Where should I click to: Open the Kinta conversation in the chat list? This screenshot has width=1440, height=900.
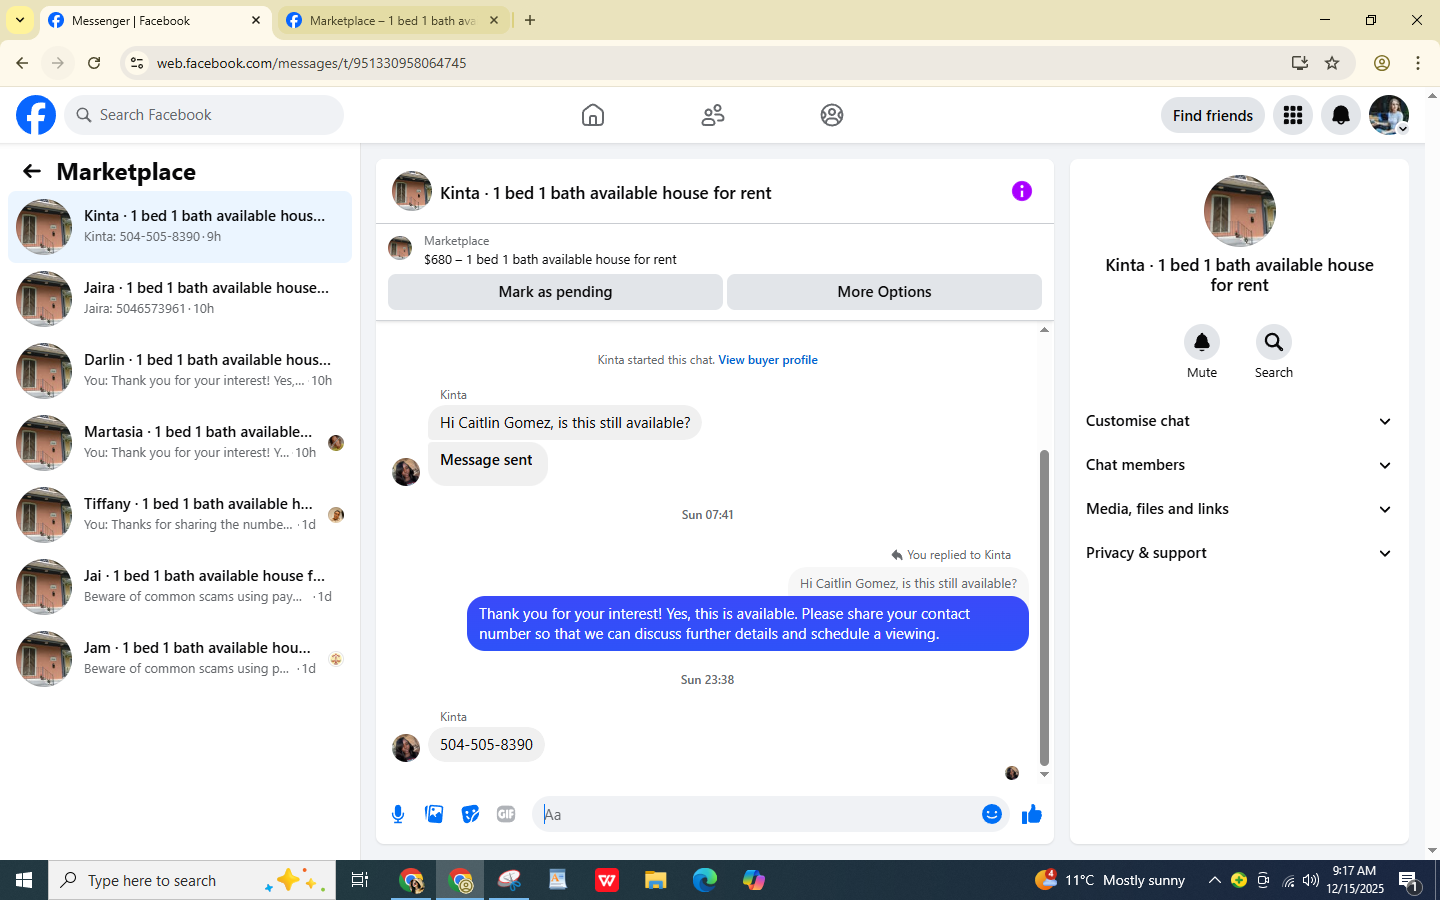click(180, 227)
